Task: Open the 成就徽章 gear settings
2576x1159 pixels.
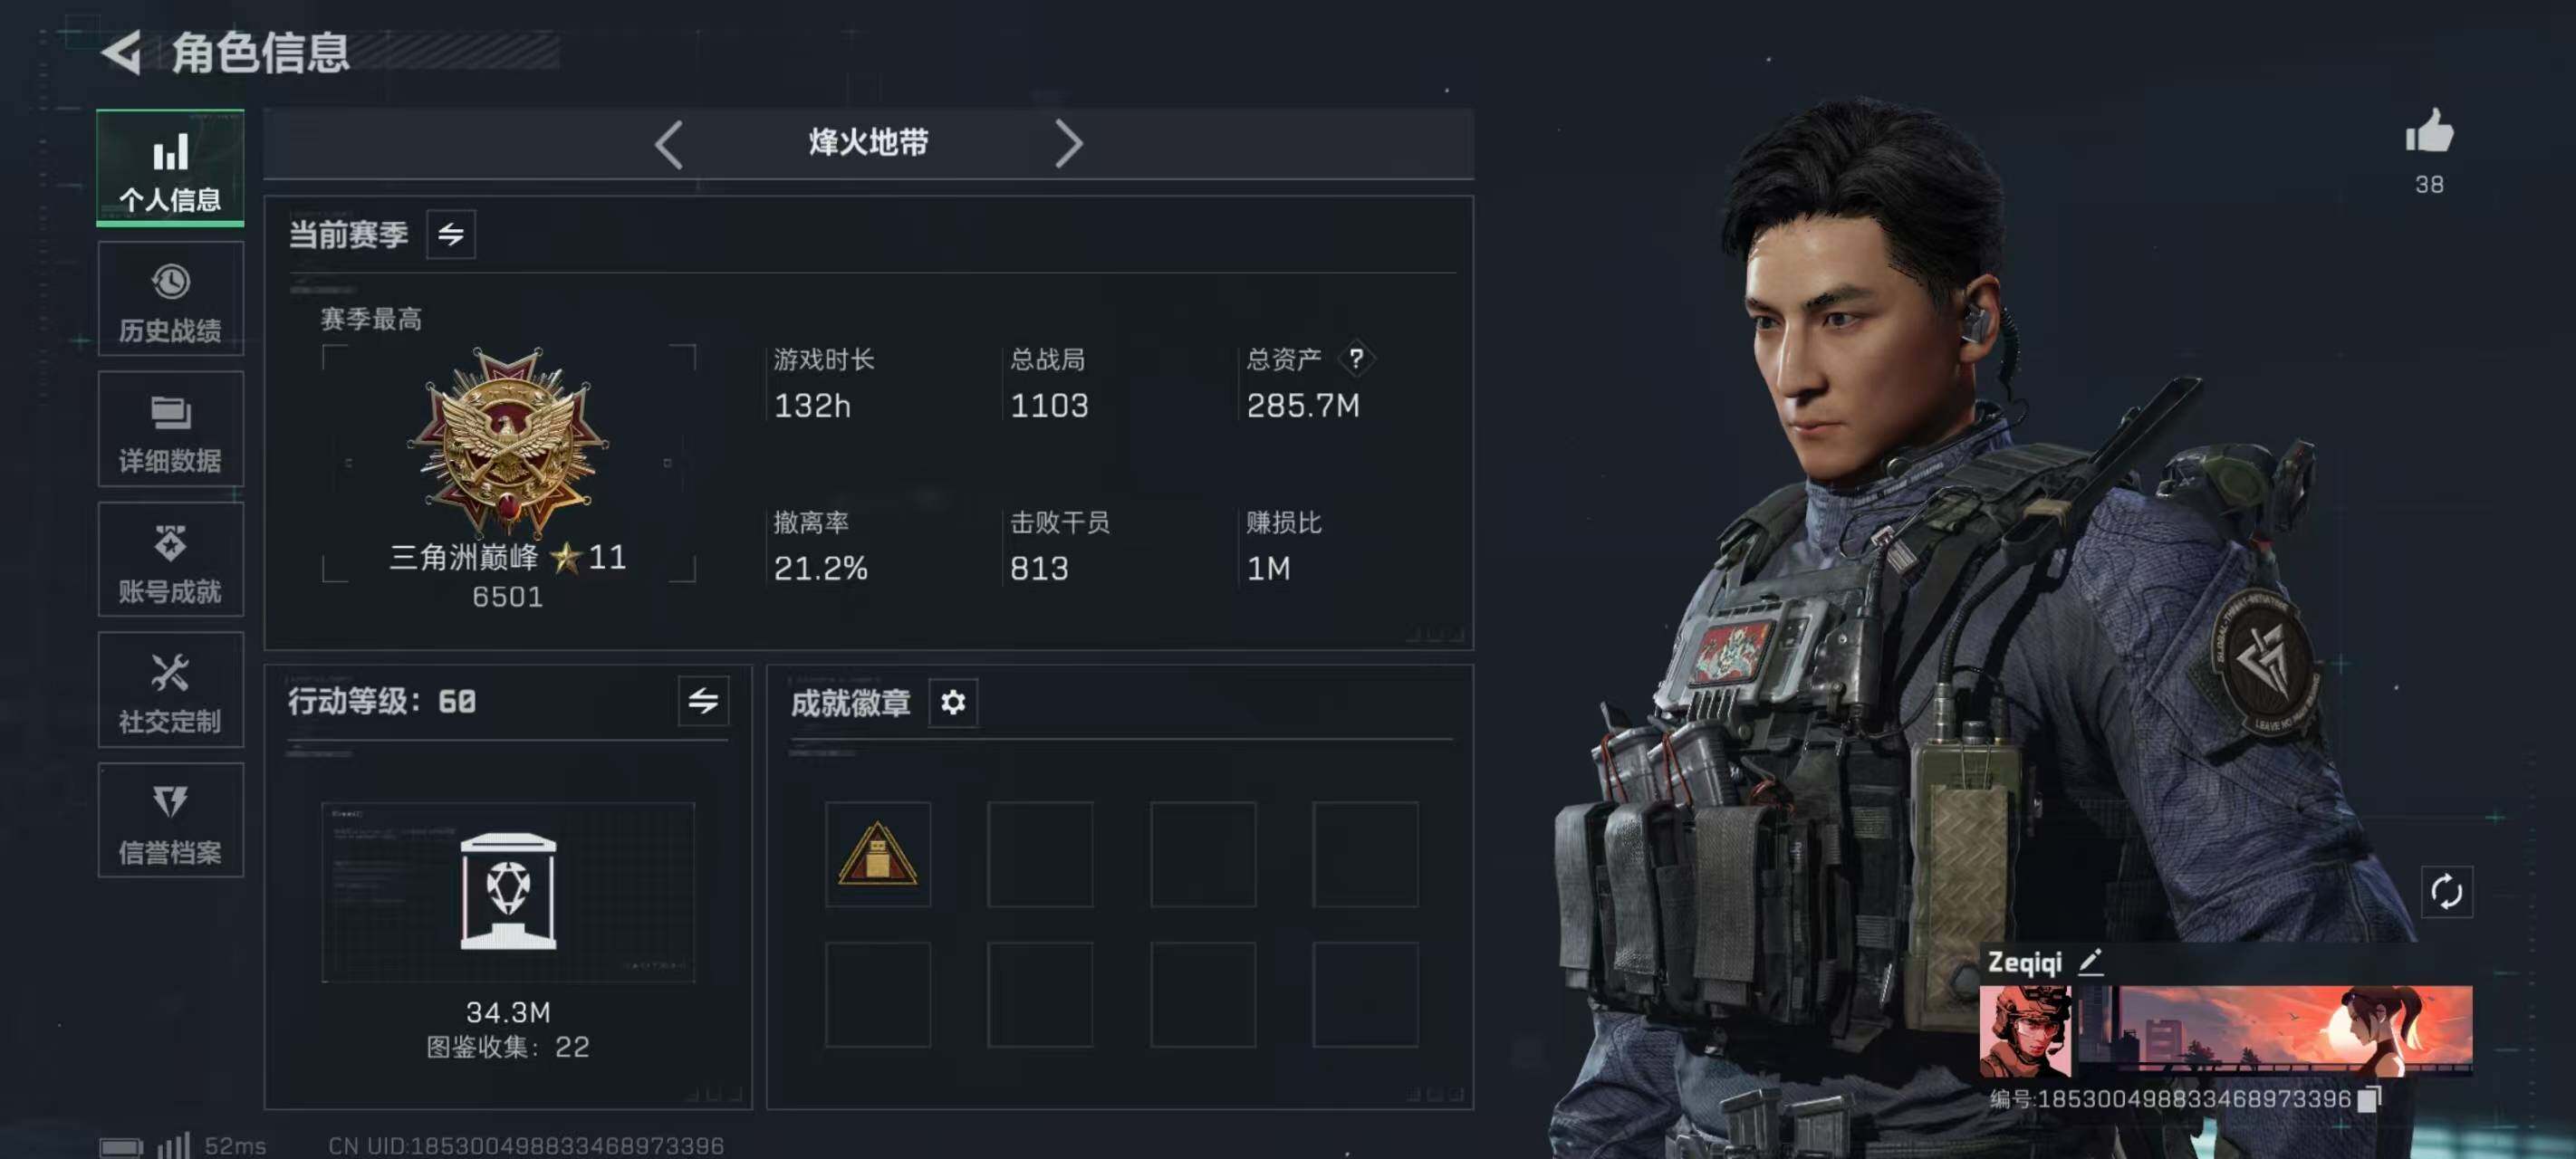Action: [x=953, y=702]
